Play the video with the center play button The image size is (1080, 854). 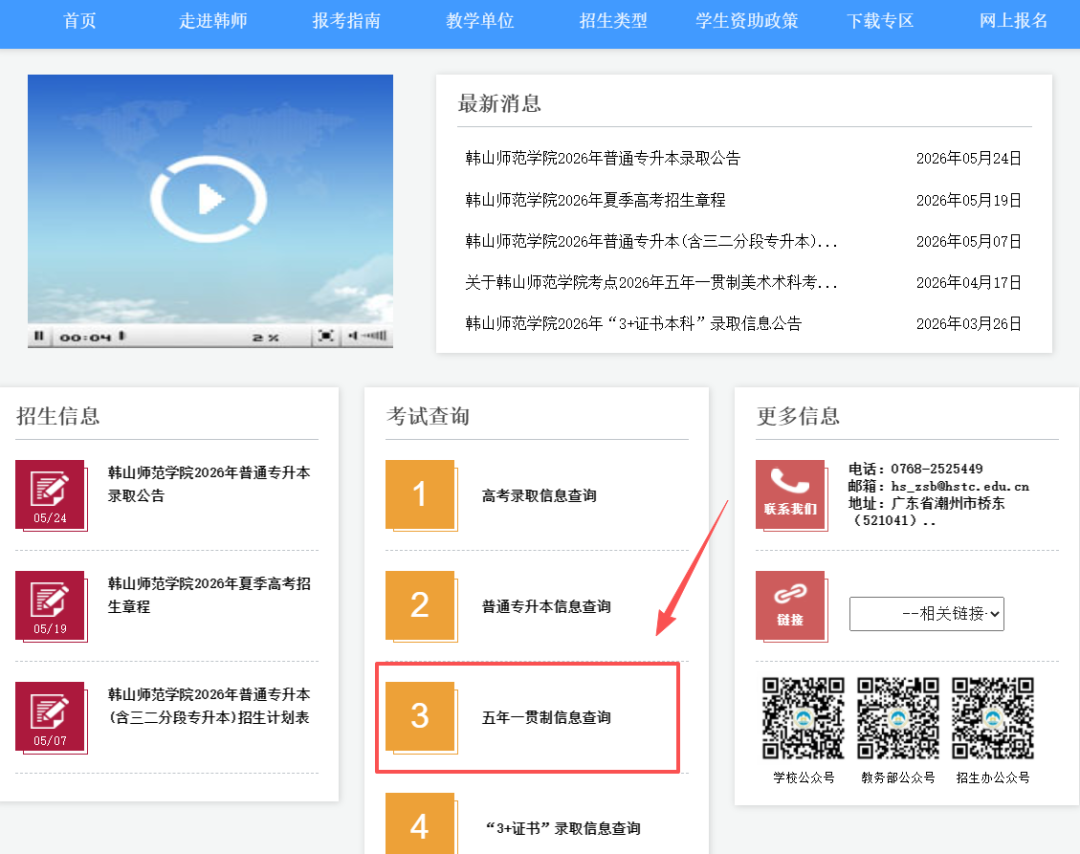coord(209,199)
